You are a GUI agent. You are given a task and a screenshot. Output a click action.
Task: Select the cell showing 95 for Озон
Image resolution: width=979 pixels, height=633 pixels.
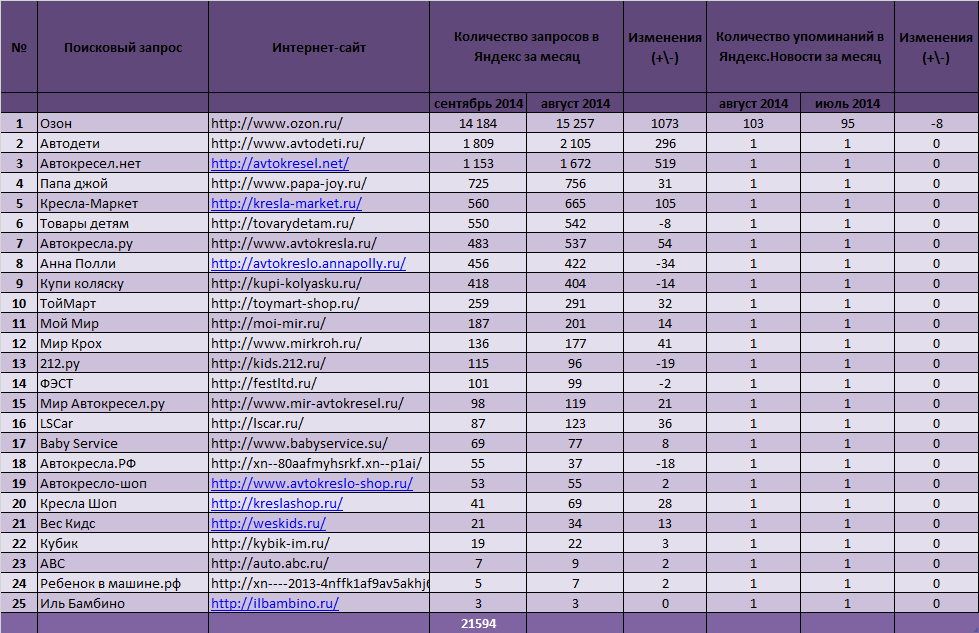tap(847, 124)
